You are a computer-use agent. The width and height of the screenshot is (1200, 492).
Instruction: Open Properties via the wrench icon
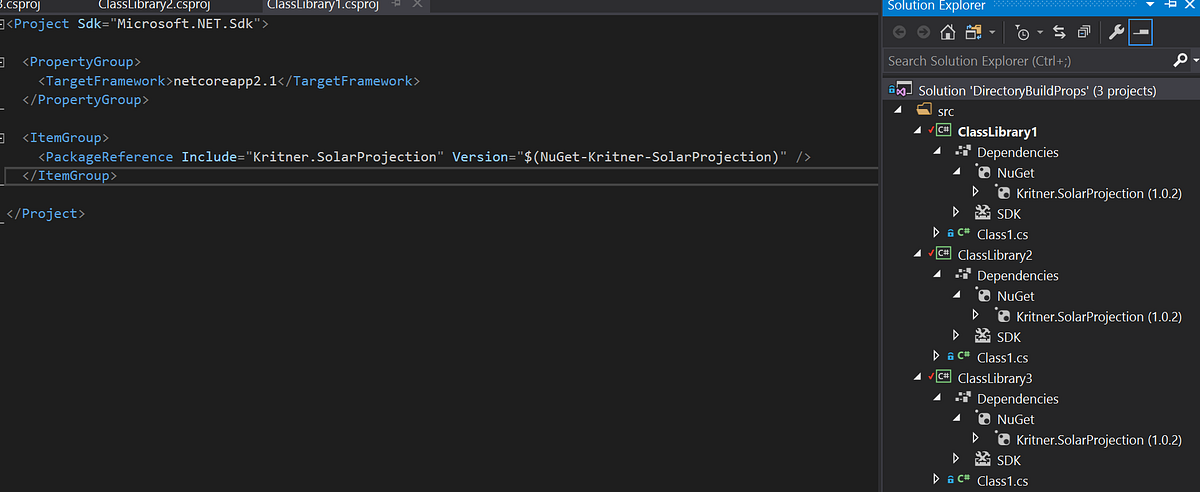[1116, 33]
